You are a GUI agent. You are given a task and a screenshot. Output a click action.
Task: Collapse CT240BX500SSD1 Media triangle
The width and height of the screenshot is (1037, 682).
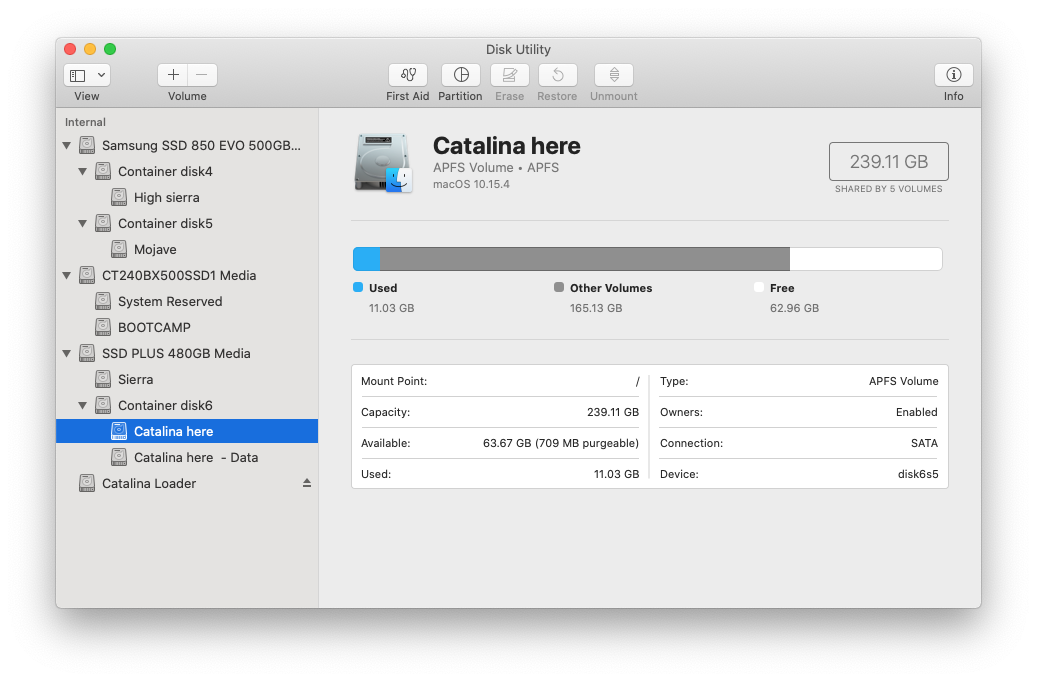pyautogui.click(x=67, y=276)
